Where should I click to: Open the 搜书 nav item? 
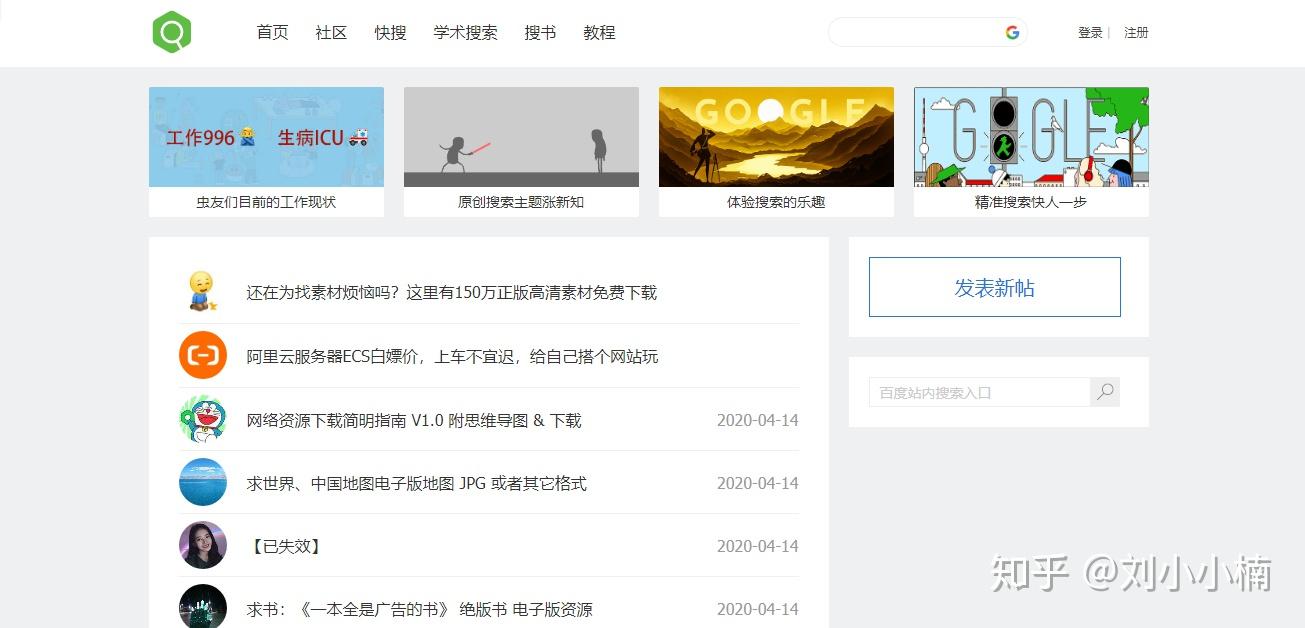540,32
